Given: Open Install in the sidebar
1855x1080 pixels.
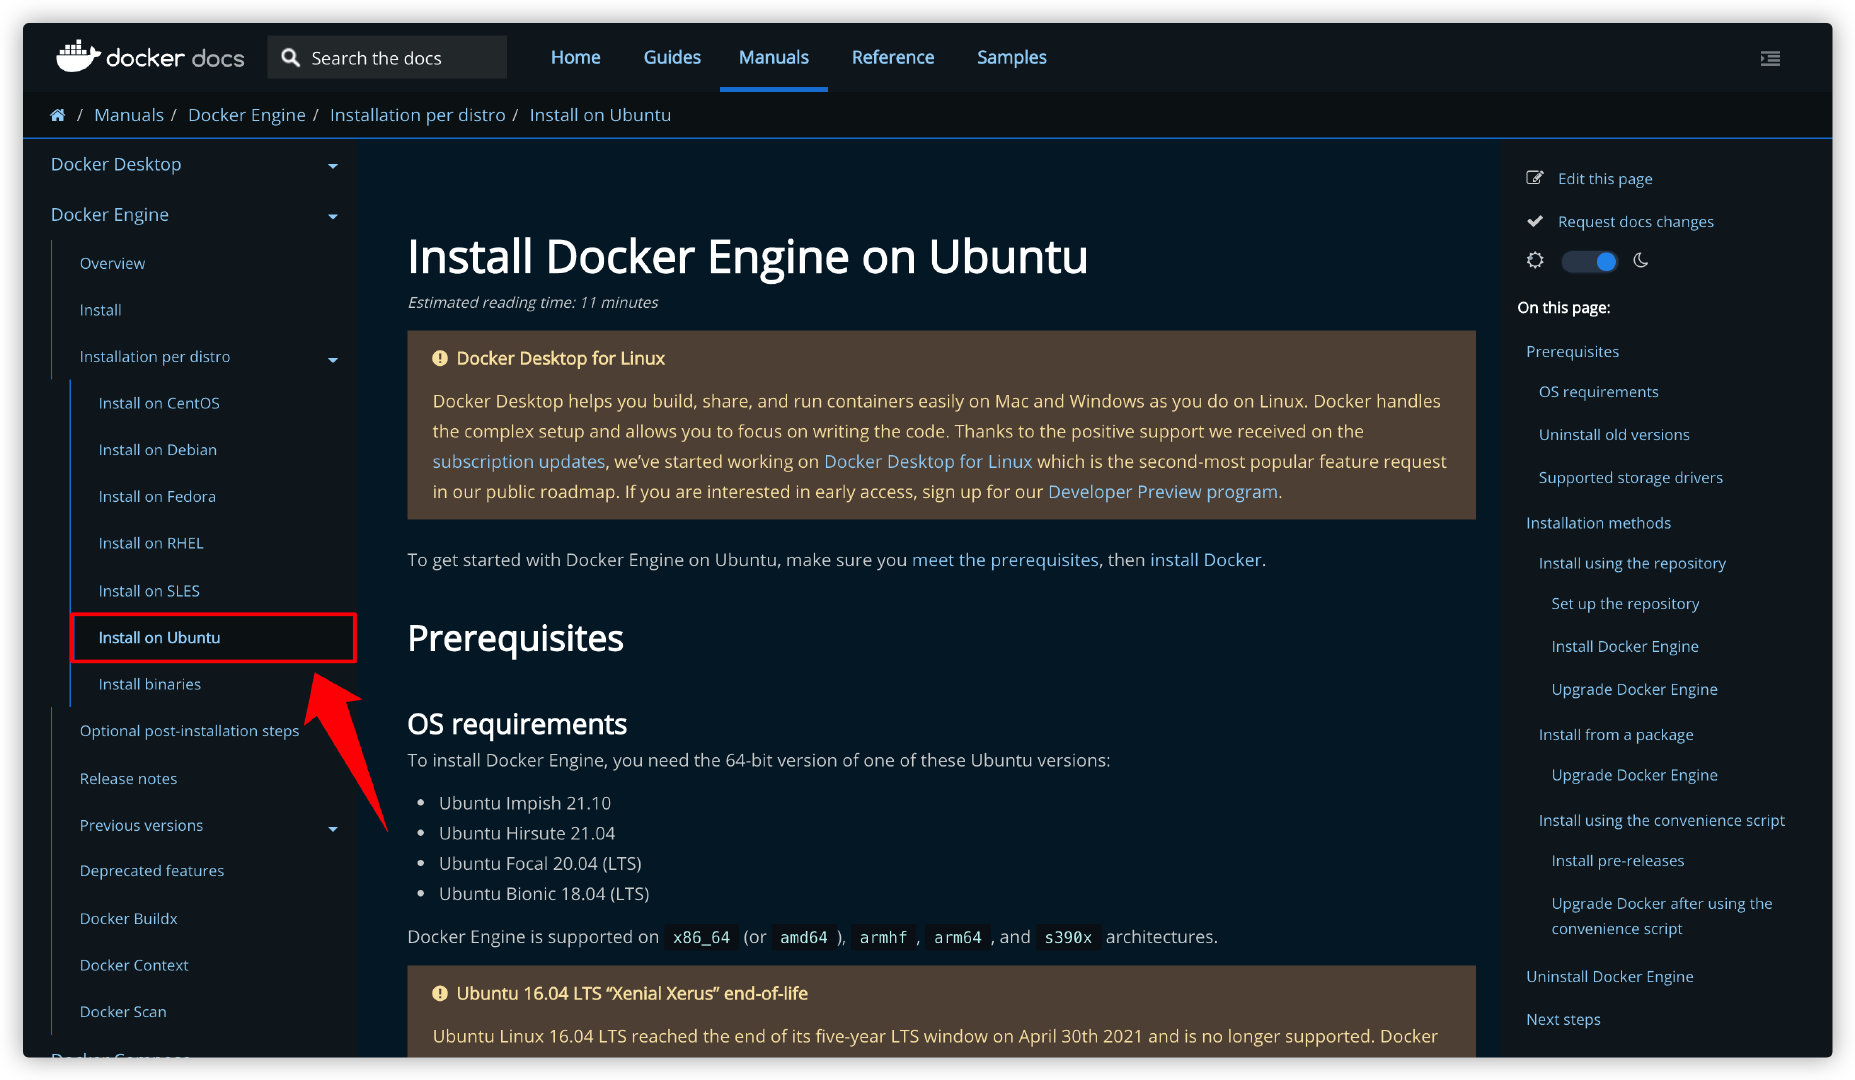Looking at the screenshot, I should (x=100, y=310).
